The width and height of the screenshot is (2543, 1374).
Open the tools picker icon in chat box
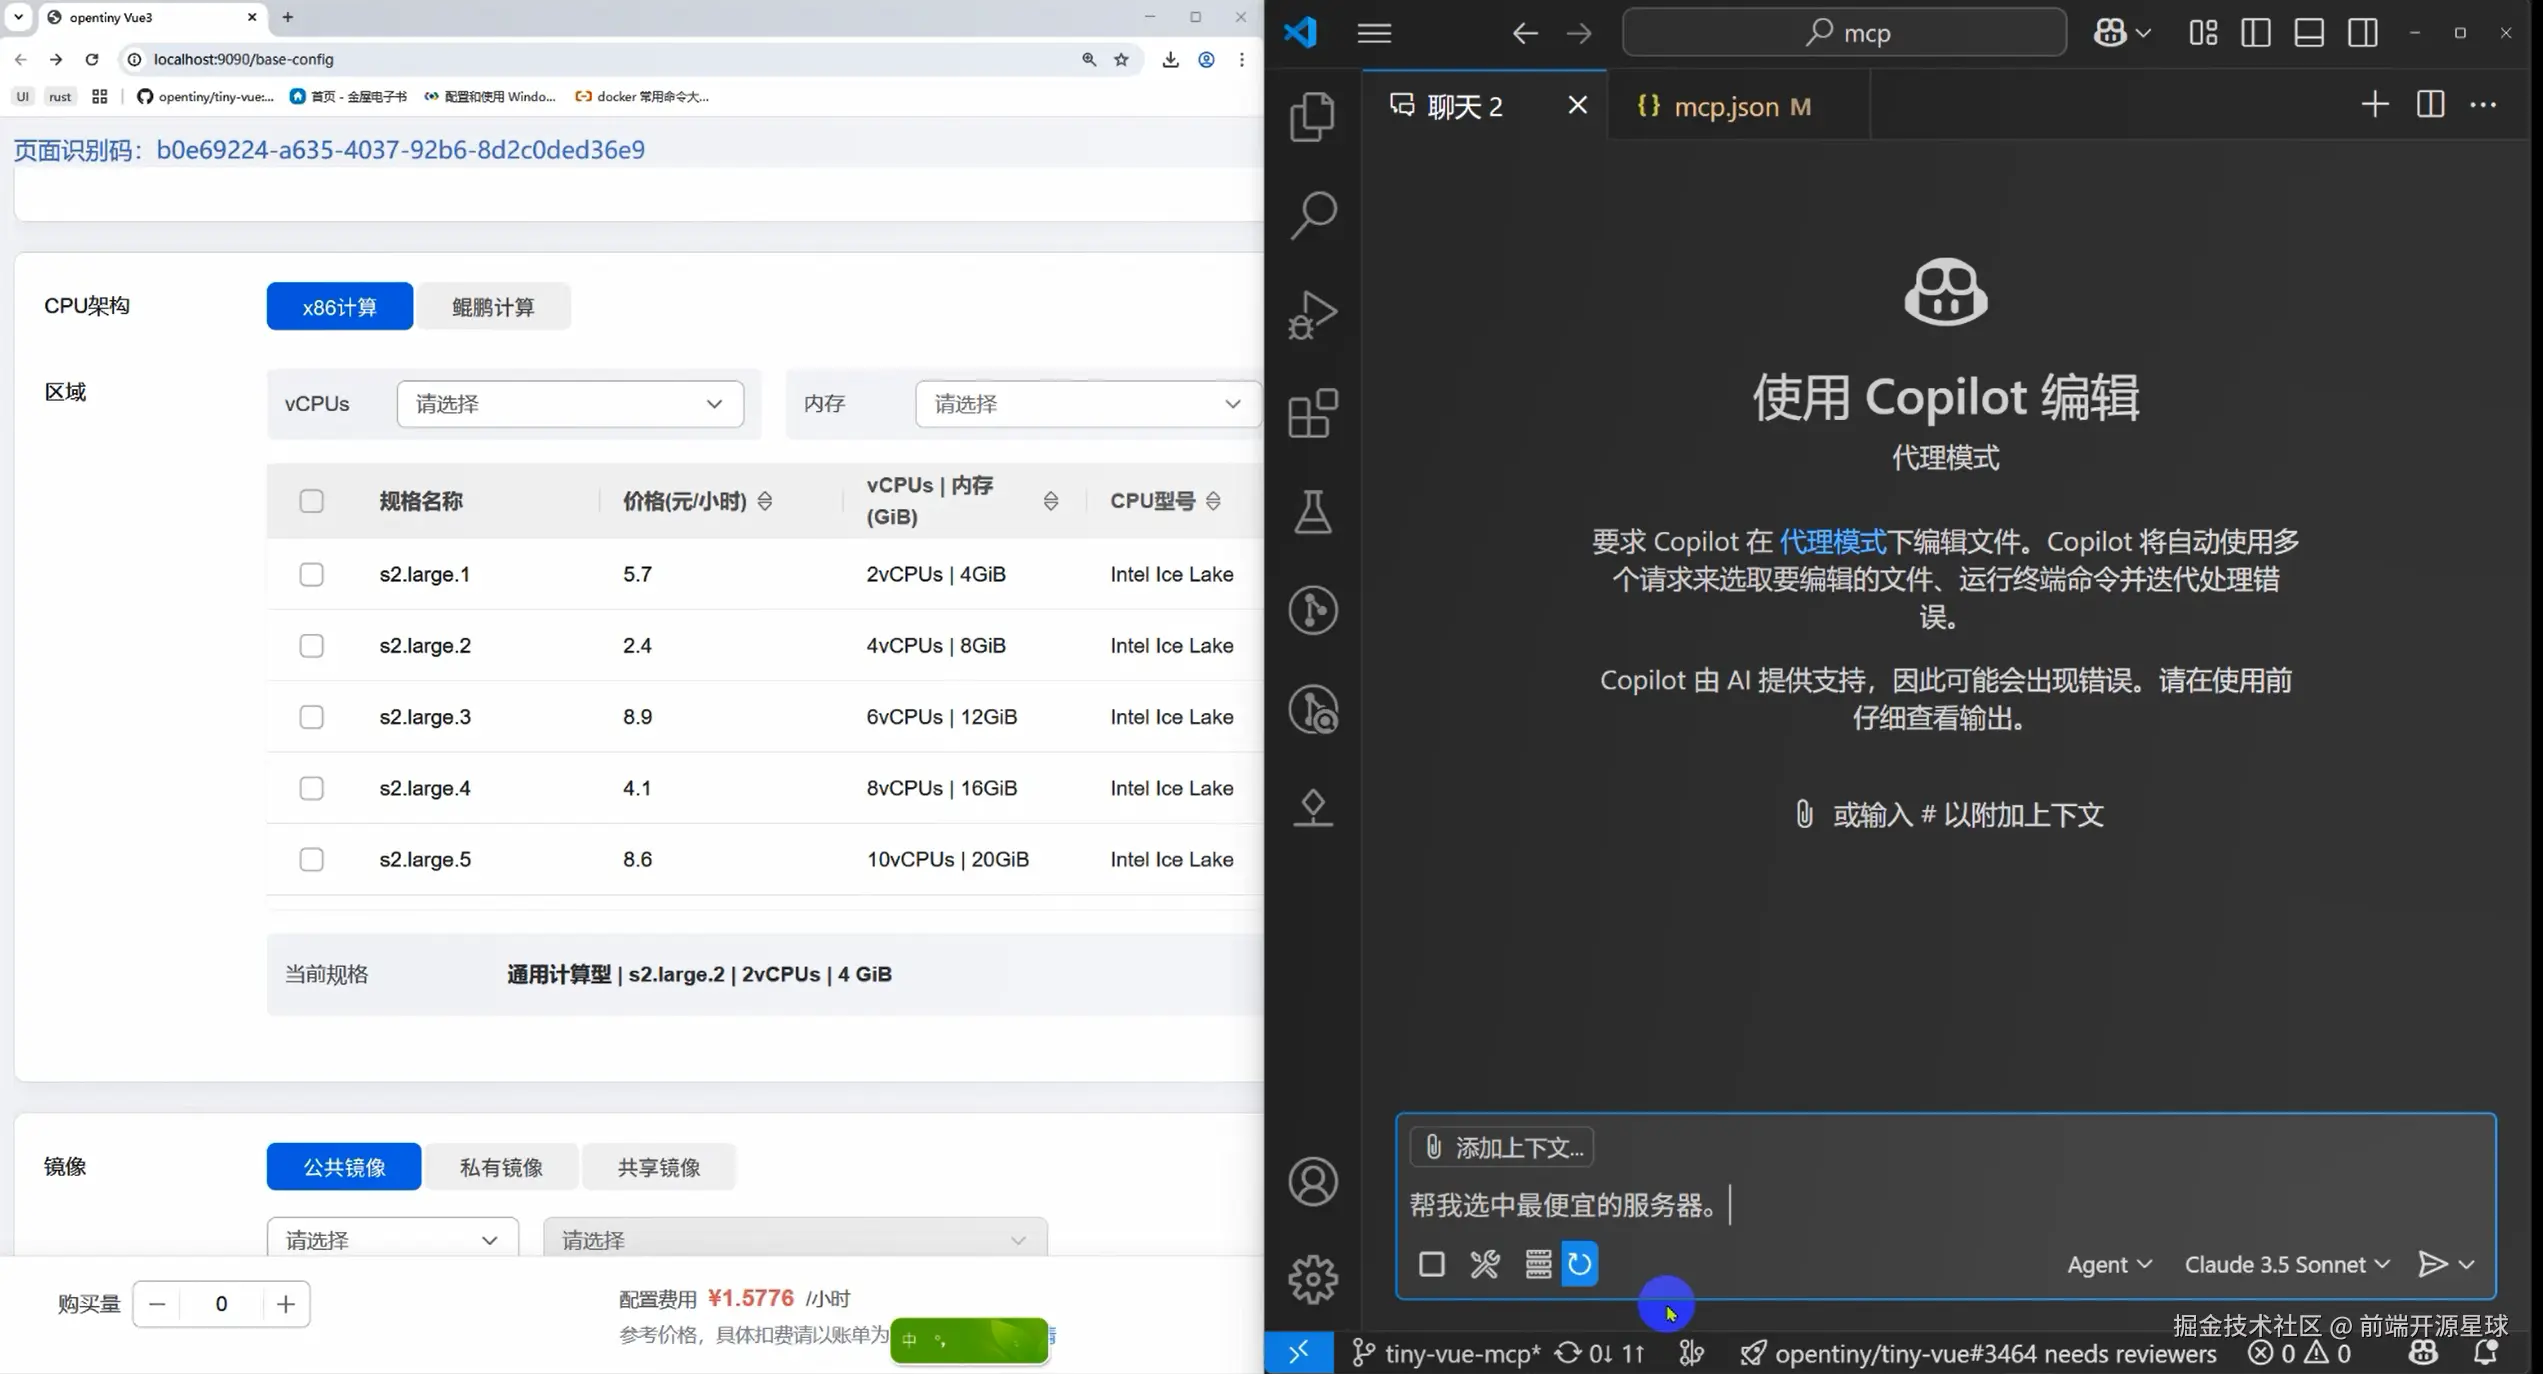(1485, 1264)
